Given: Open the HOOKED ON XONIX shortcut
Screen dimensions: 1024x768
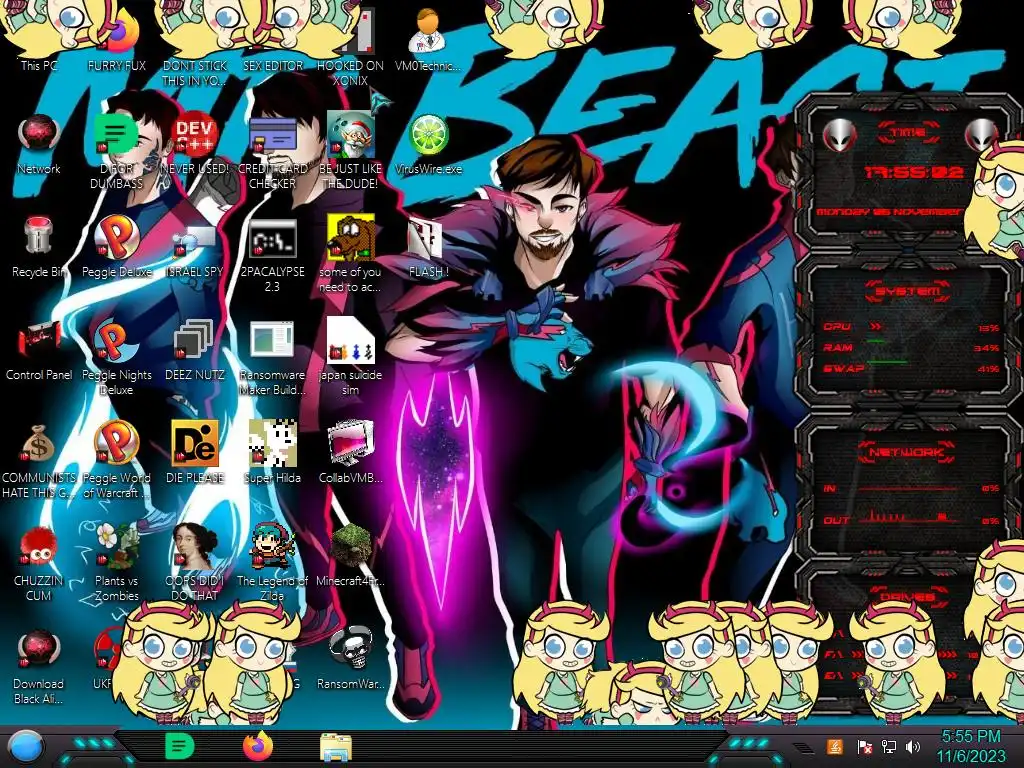Looking at the screenshot, I should click(350, 47).
